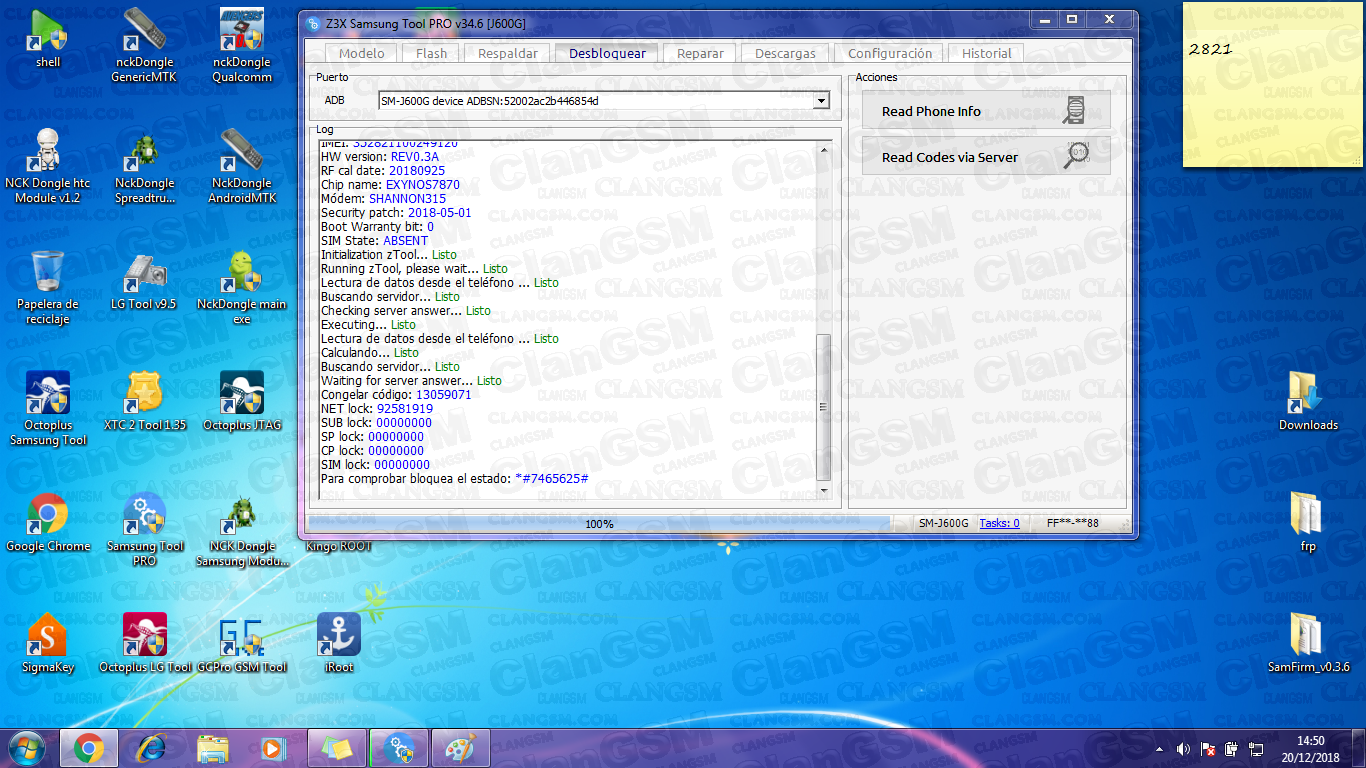
Task: Open the Historial tab
Action: 987,54
